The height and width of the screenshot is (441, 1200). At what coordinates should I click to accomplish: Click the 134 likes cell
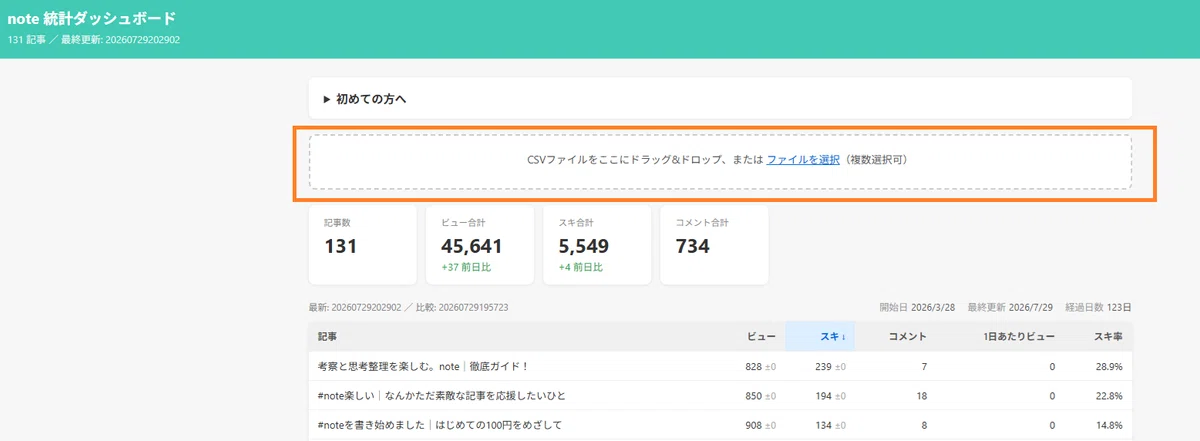830,425
